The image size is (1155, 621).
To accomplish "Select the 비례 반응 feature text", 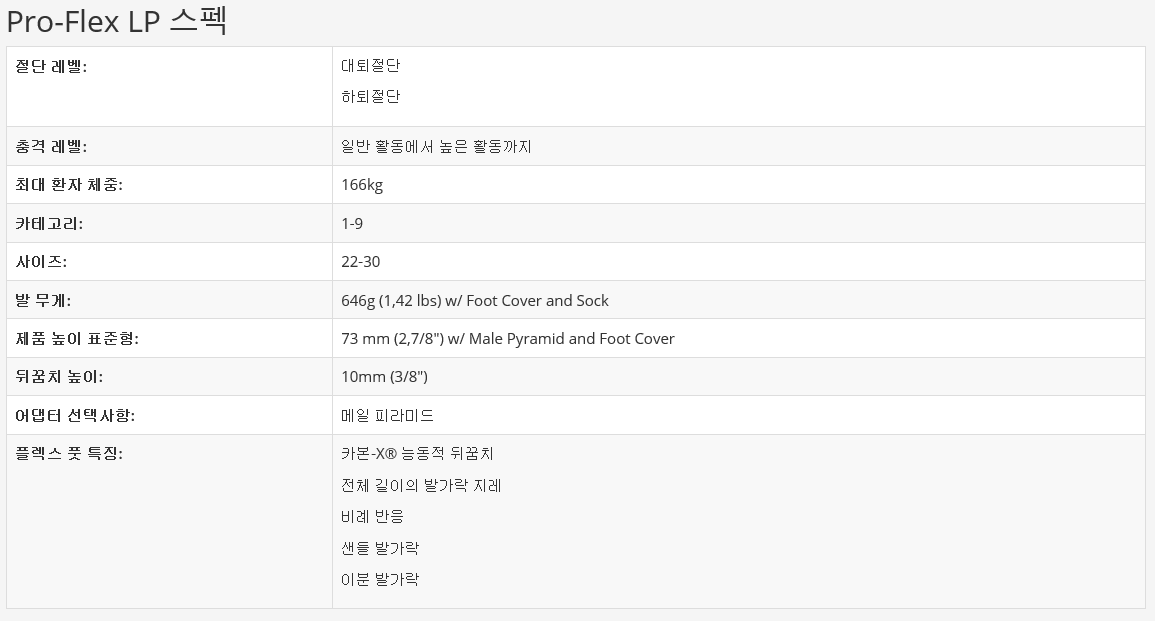I will (372, 517).
